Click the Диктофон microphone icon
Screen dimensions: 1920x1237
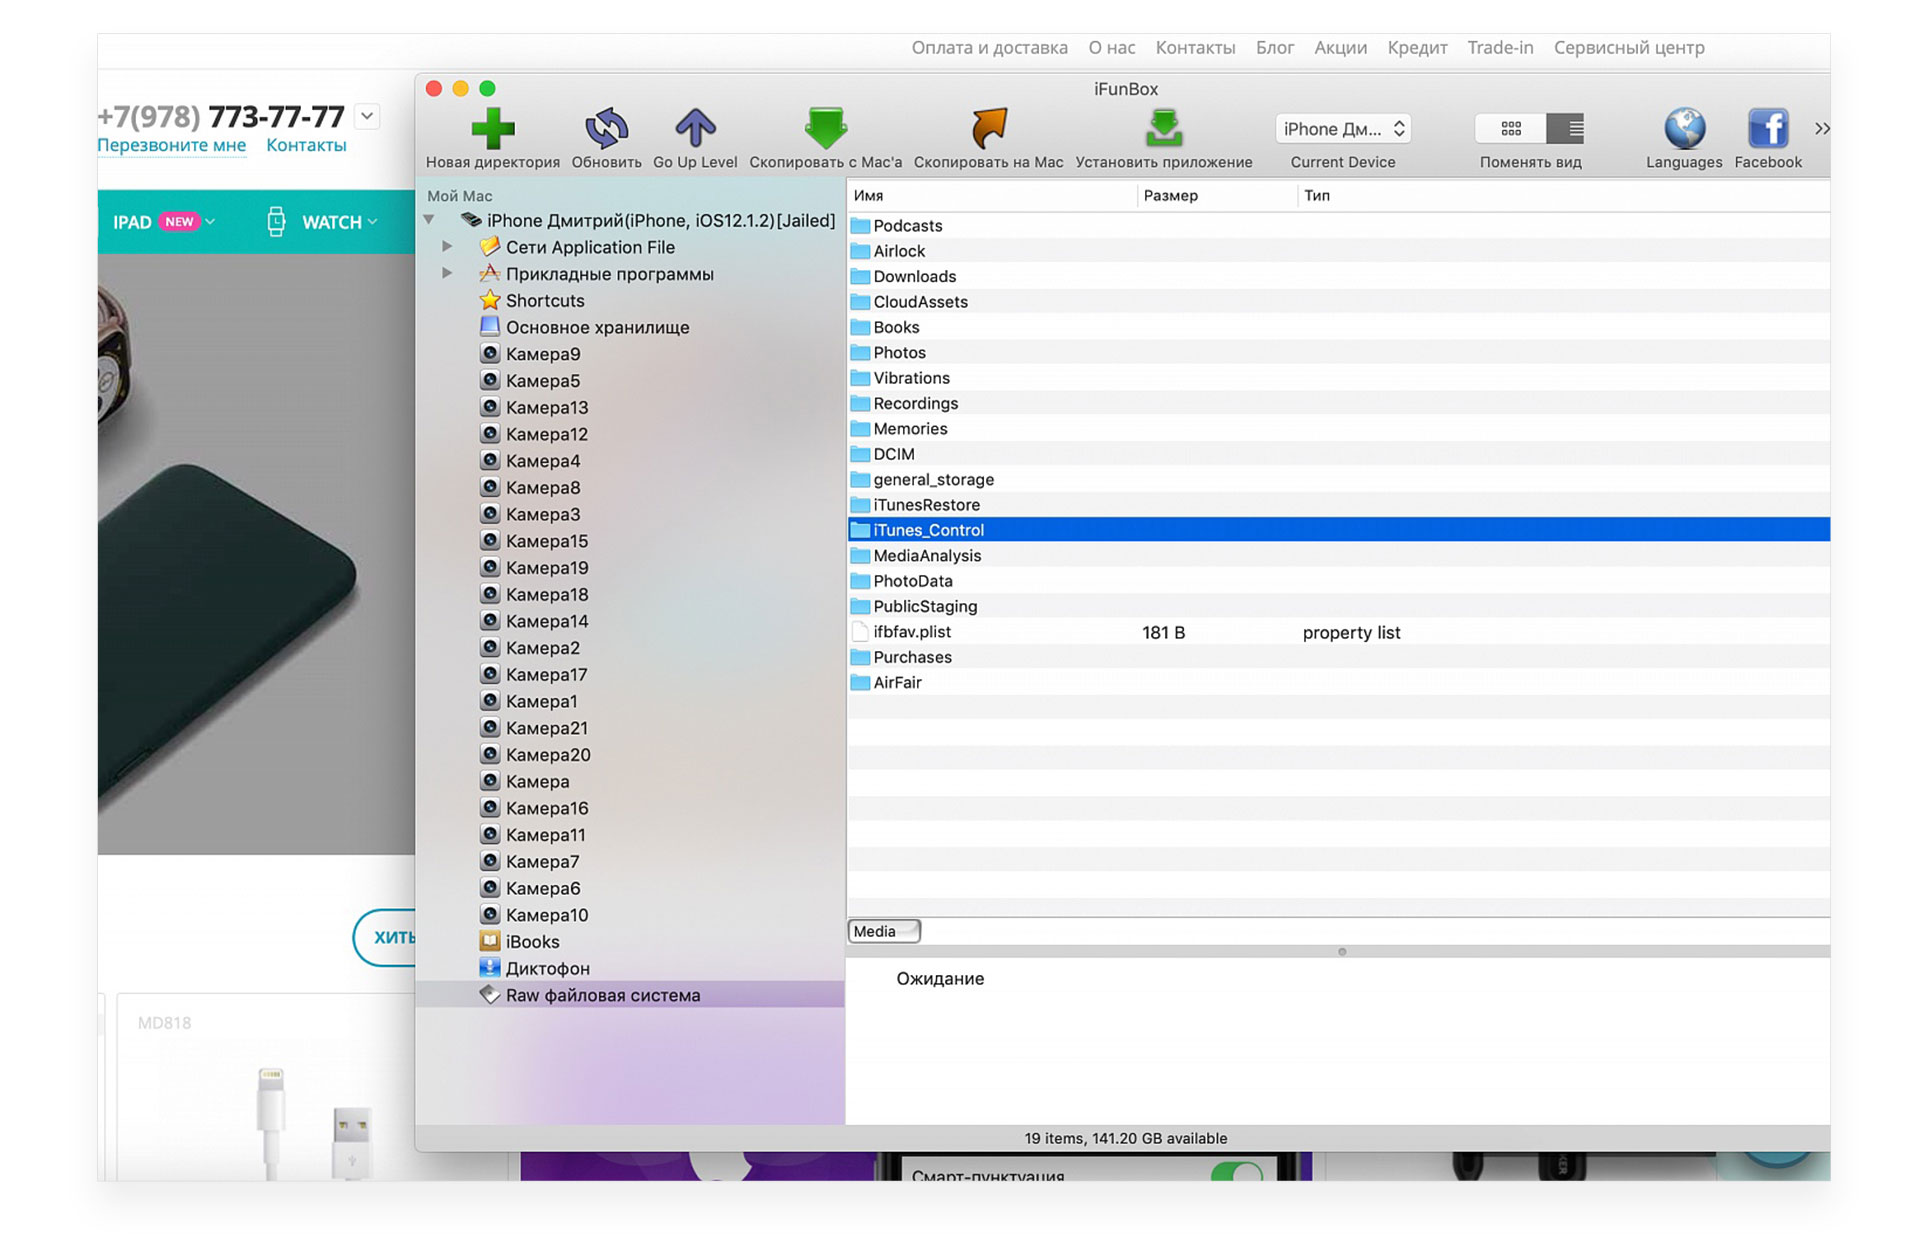(490, 967)
